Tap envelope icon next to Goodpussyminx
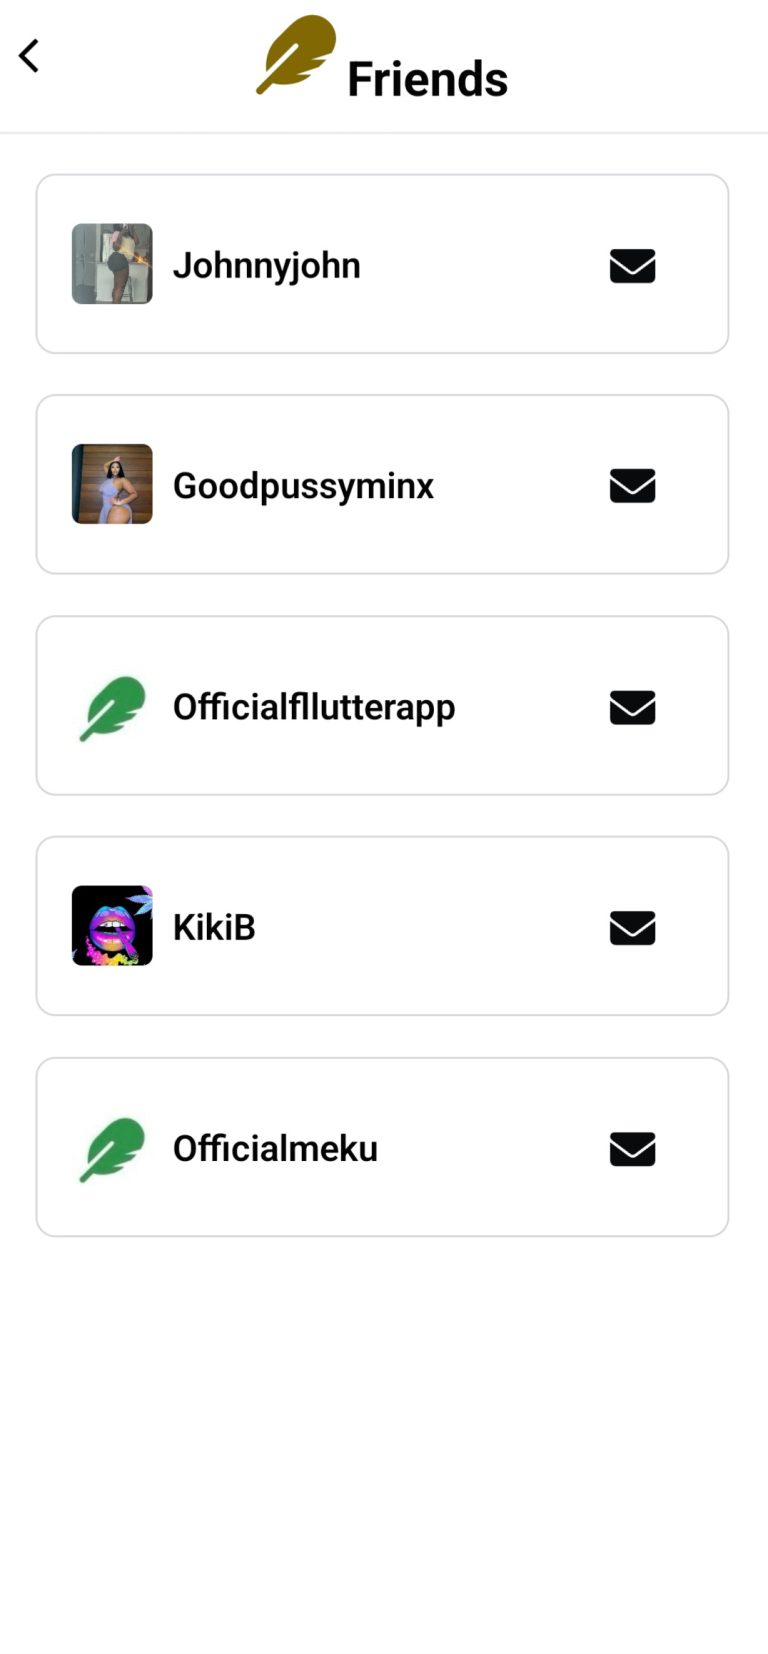This screenshot has height=1654, width=768. 632,486
